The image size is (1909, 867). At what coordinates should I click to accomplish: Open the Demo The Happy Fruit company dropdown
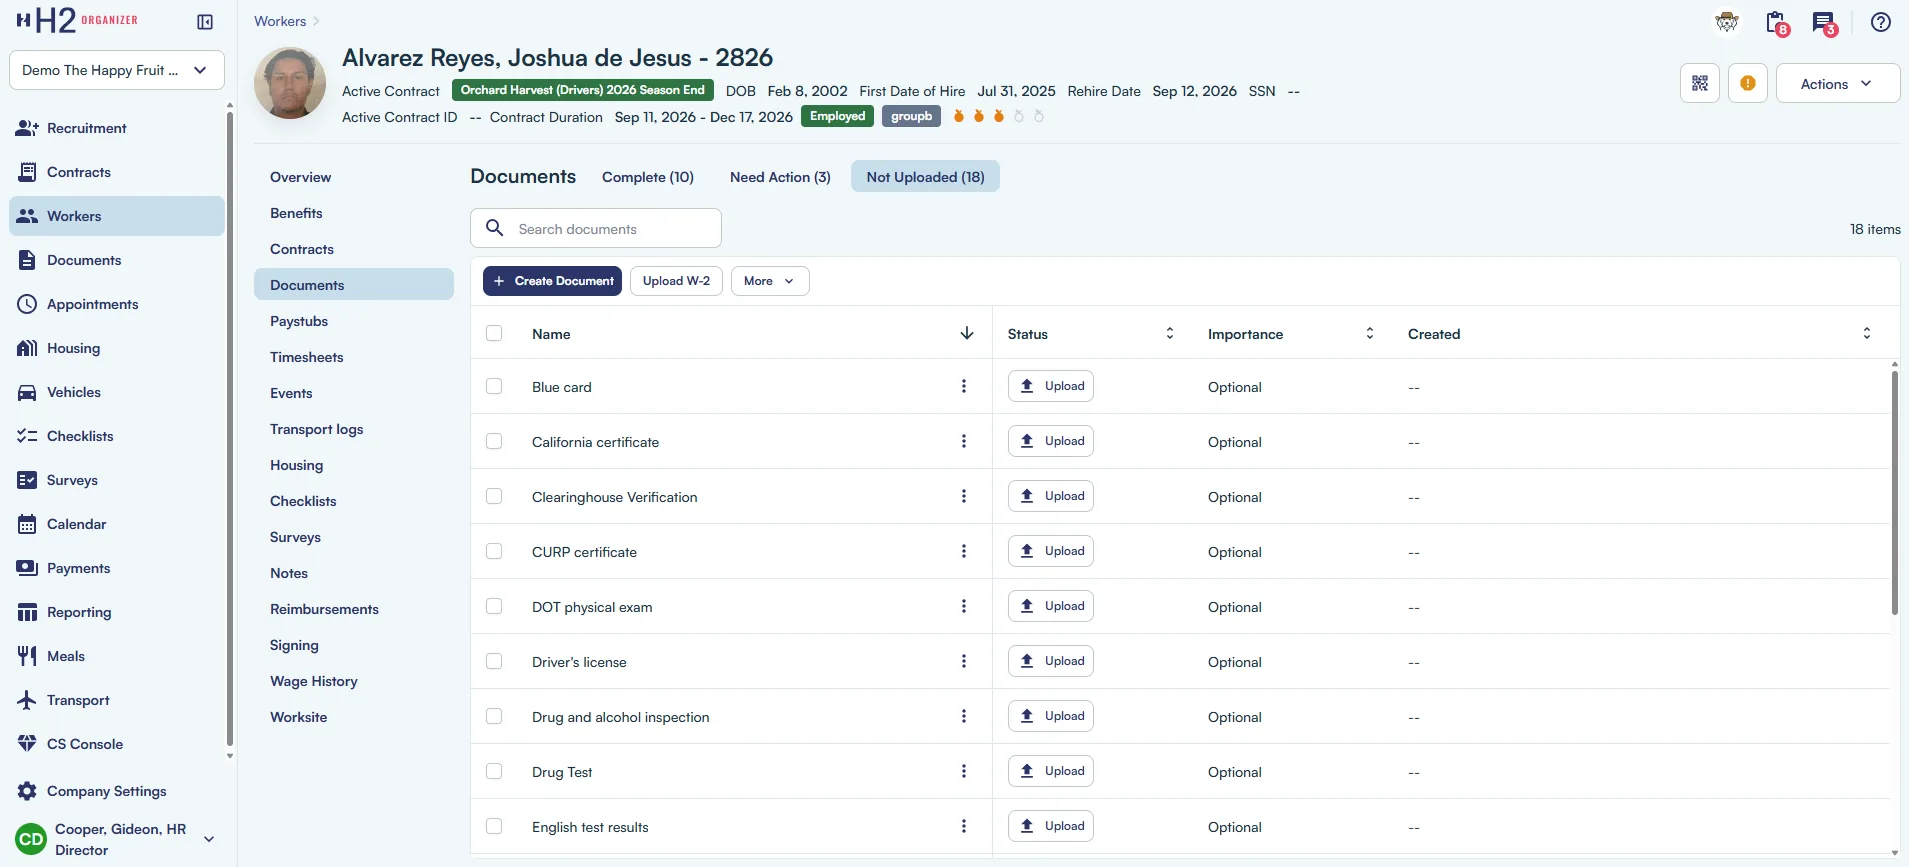pos(117,70)
